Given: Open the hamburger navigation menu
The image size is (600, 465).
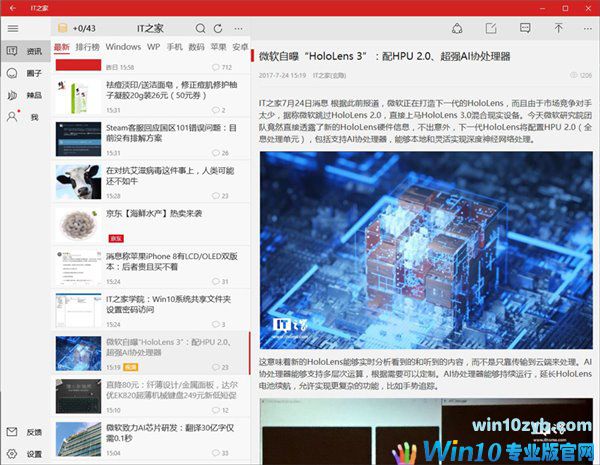Looking at the screenshot, I should pos(13,28).
